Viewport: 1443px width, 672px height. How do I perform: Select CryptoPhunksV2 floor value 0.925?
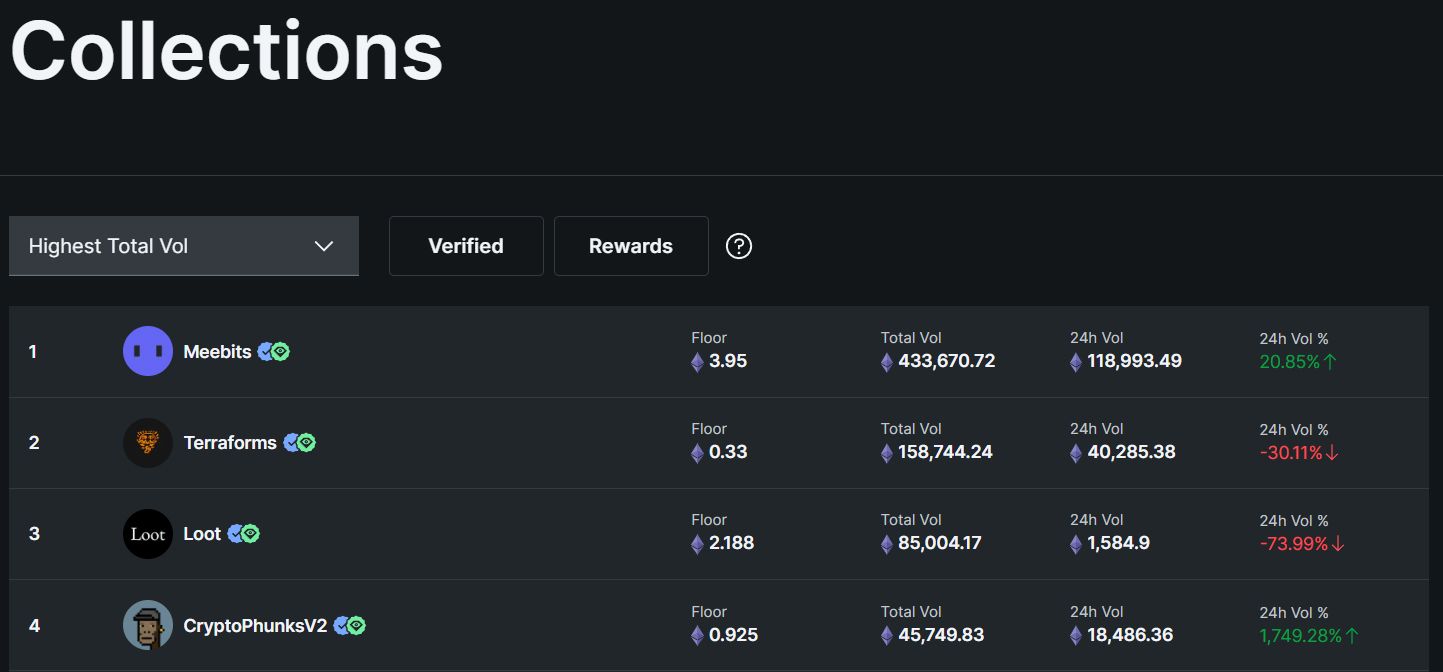(x=734, y=635)
